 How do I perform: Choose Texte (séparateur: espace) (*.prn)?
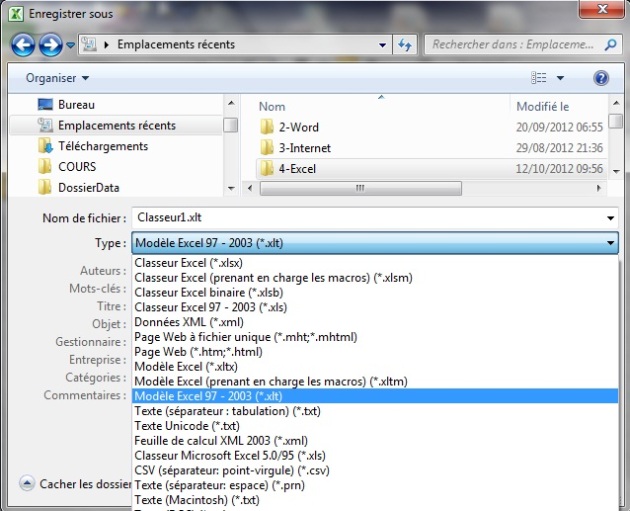(375, 485)
